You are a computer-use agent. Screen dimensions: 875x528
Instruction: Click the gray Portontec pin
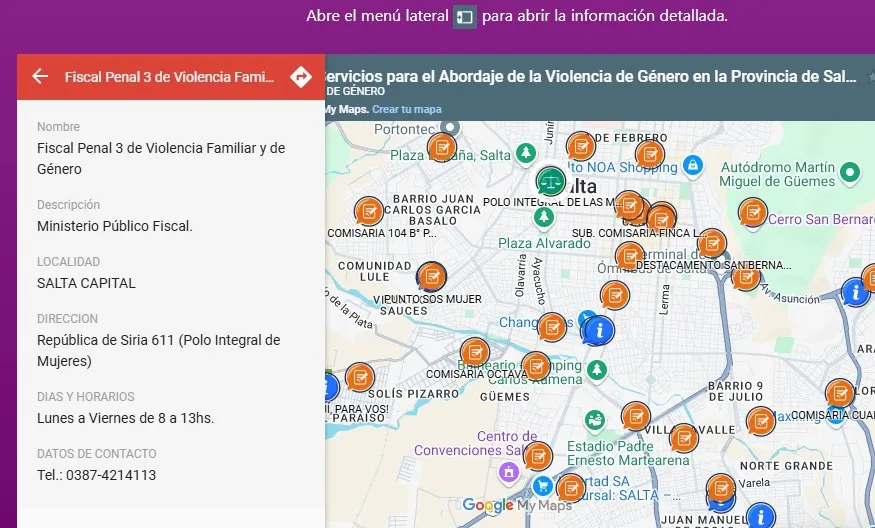[x=450, y=127]
